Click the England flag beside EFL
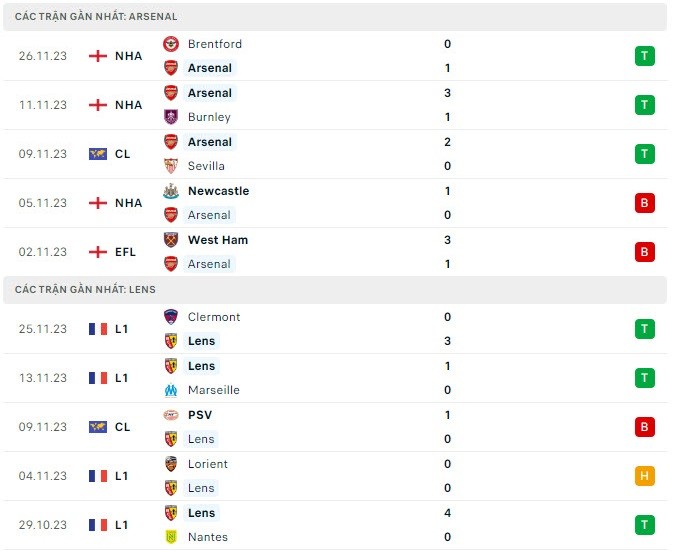 pos(97,252)
